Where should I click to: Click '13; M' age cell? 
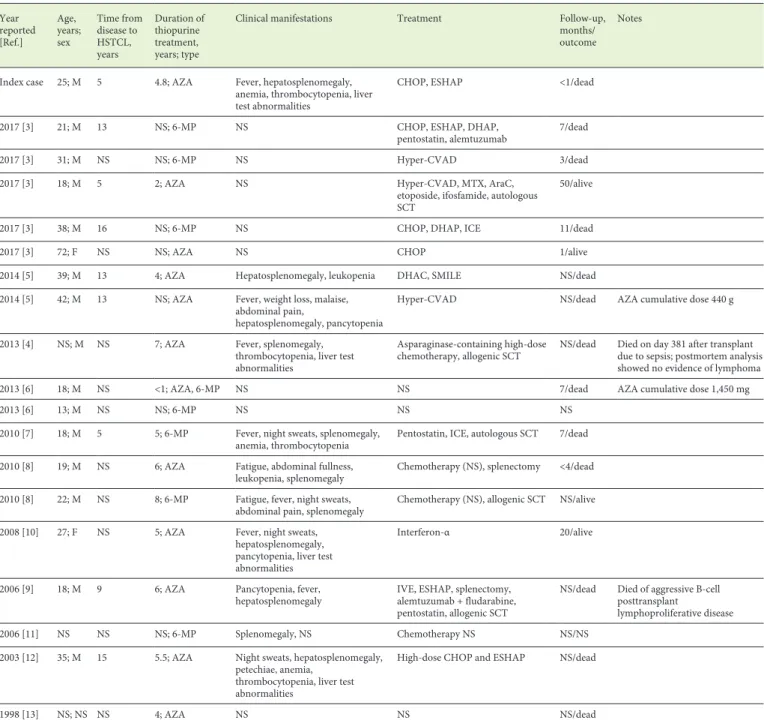click(69, 410)
